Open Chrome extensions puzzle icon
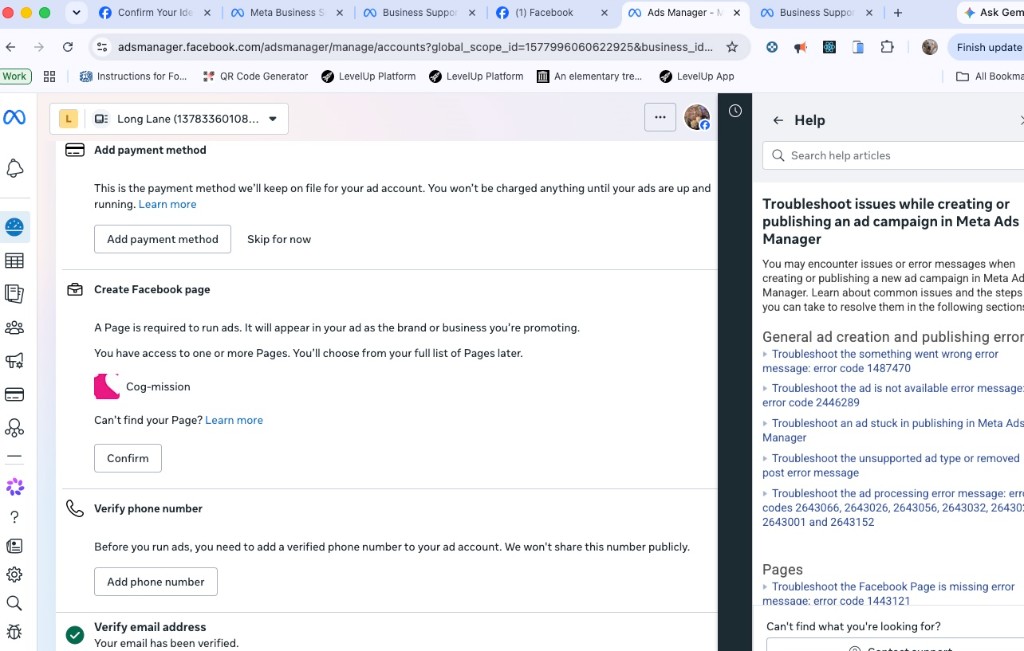Viewport: 1024px width, 651px height. pyautogui.click(x=887, y=47)
